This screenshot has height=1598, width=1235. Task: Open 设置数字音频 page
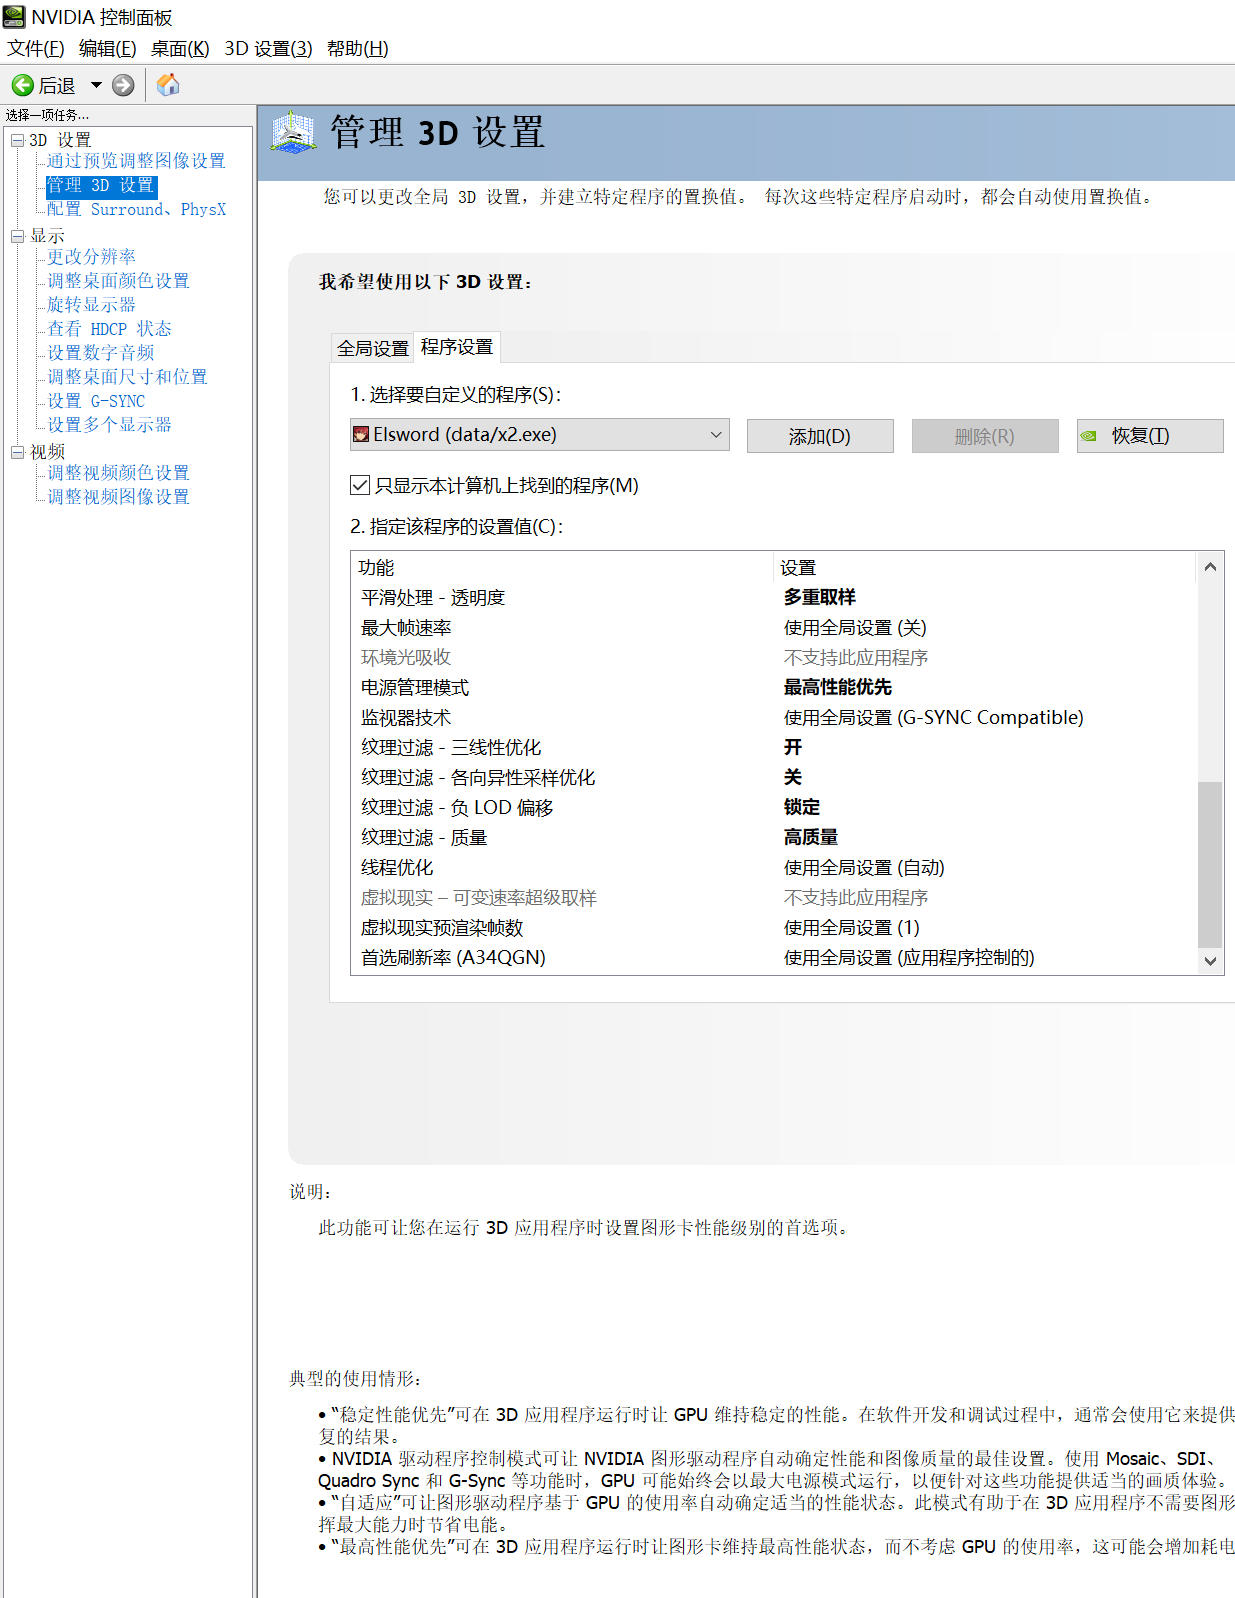[100, 353]
